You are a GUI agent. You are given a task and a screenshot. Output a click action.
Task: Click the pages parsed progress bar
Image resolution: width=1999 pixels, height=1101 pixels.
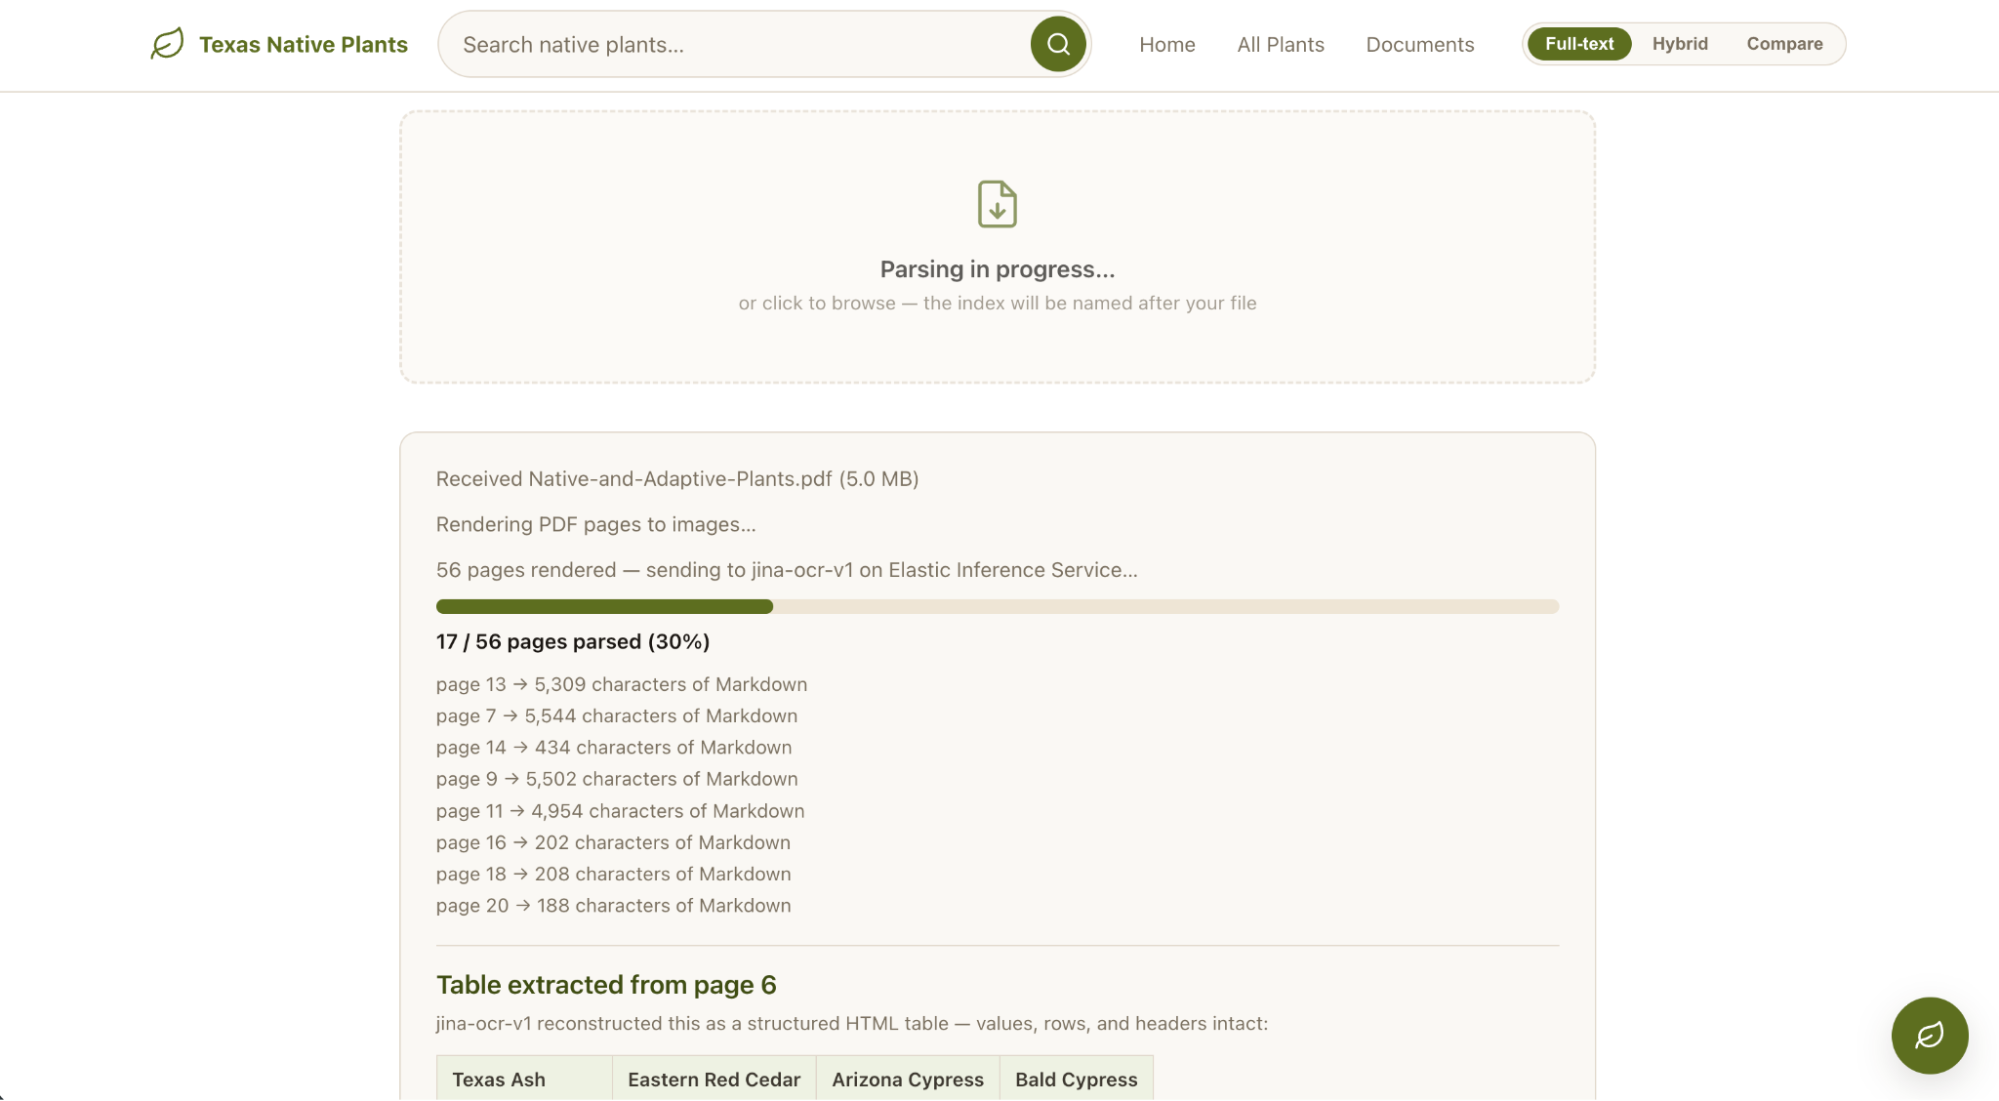pyautogui.click(x=997, y=606)
